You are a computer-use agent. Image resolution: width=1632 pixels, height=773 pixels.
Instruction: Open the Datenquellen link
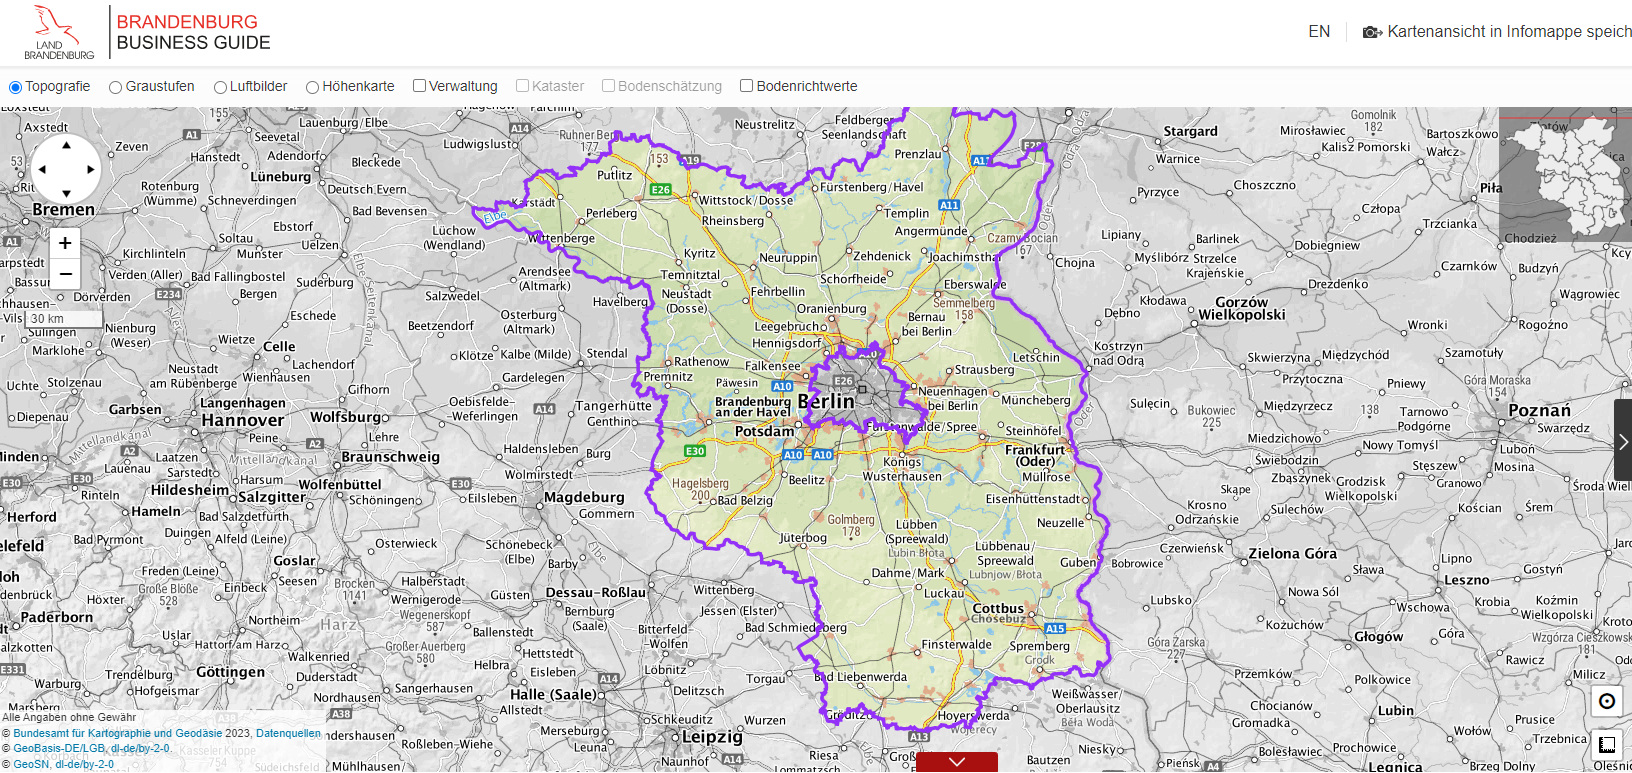click(288, 733)
